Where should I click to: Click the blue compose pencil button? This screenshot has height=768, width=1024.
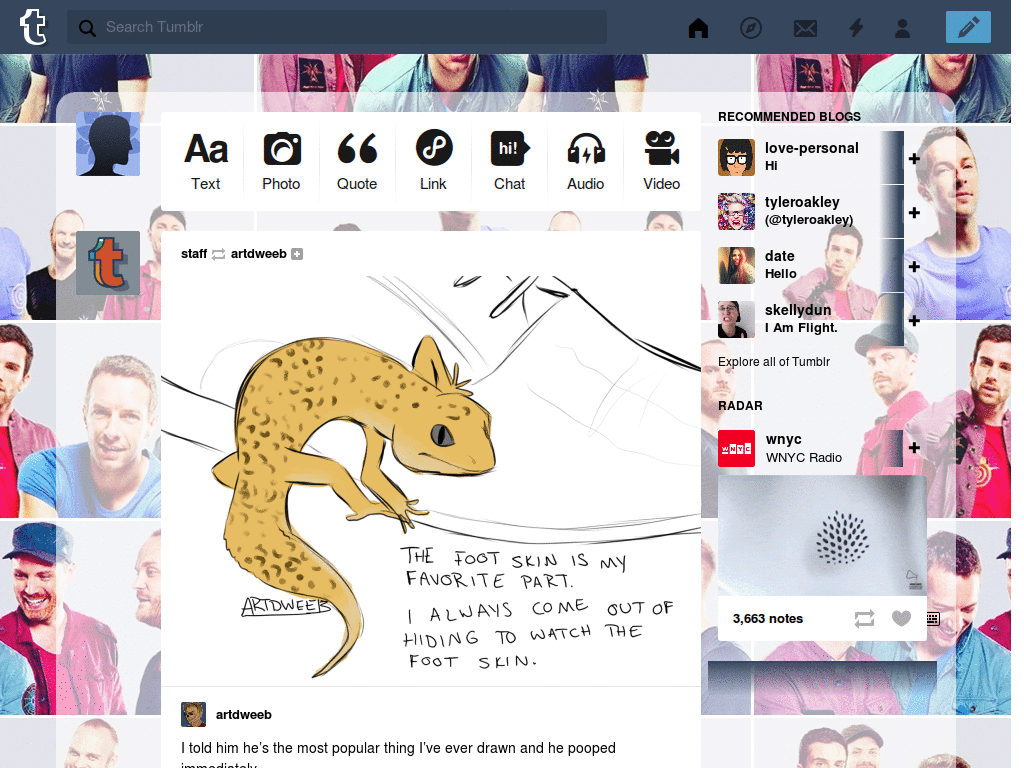(968, 27)
